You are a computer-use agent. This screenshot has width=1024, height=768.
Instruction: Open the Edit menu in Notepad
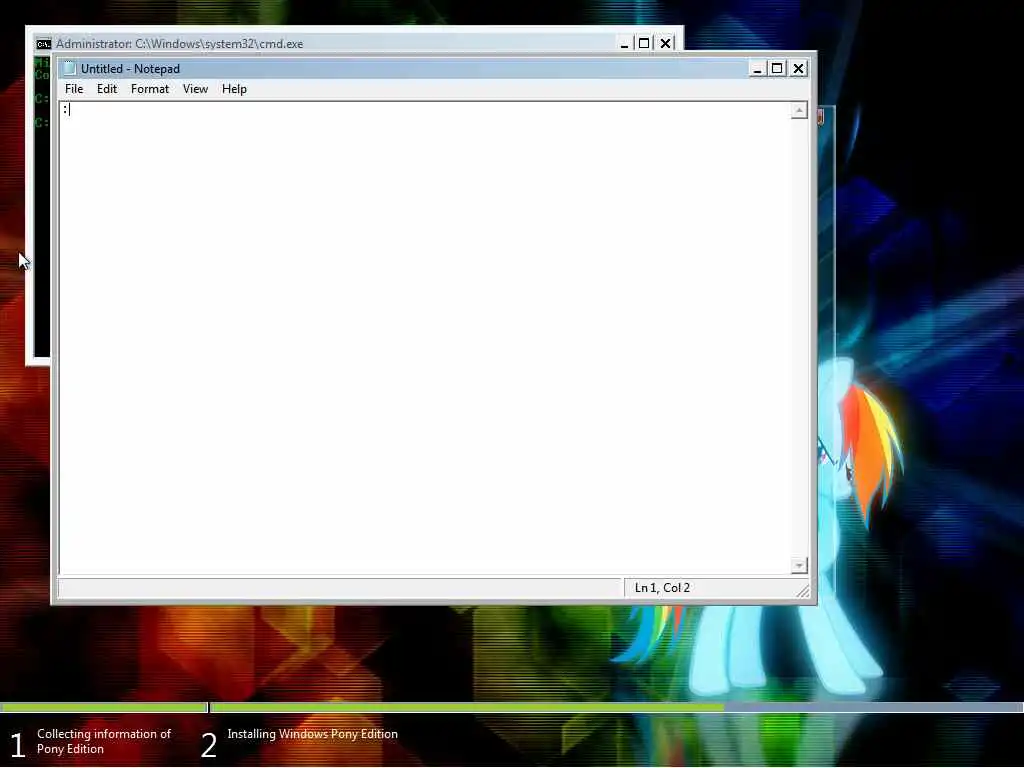(107, 89)
